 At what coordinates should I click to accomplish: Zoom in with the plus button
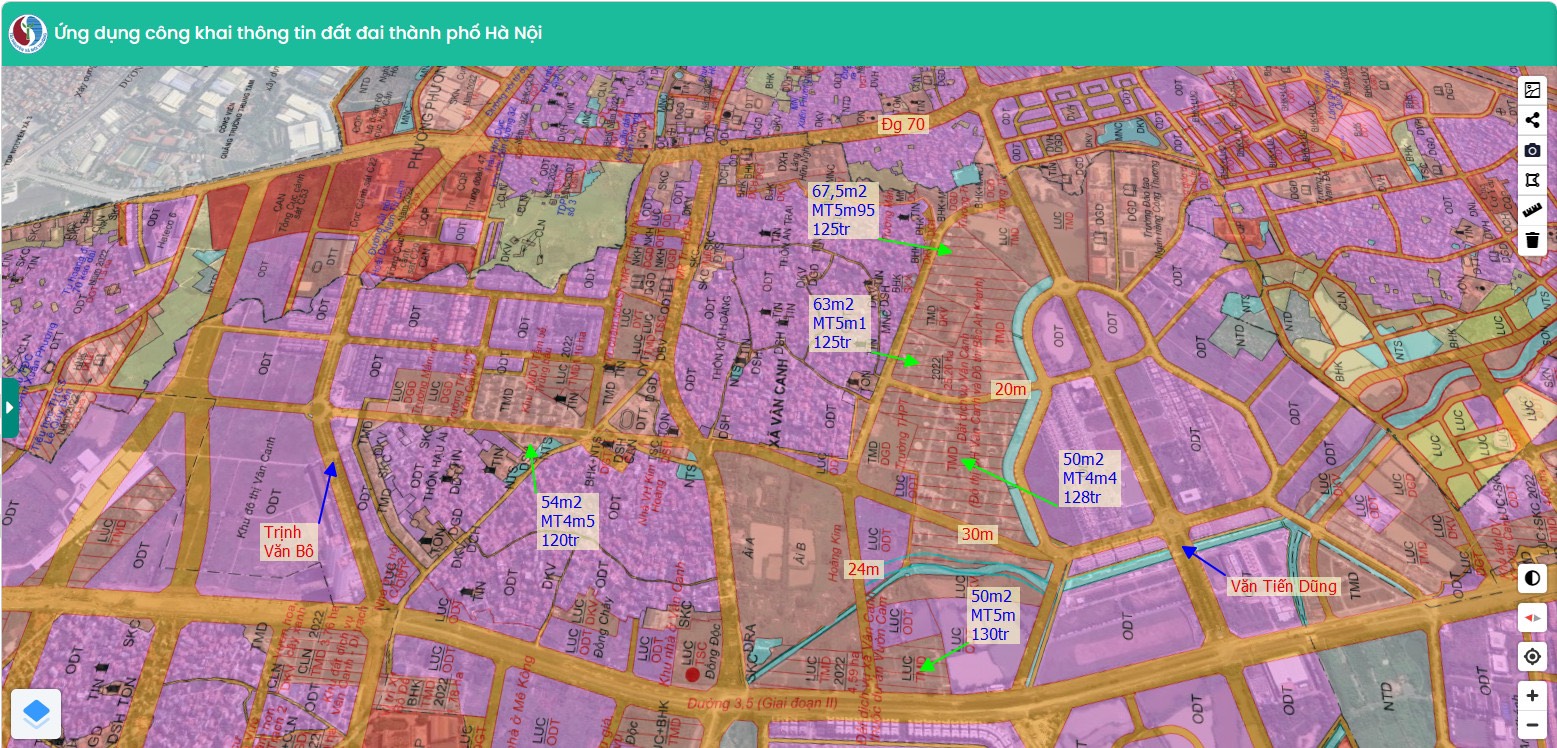1532,695
